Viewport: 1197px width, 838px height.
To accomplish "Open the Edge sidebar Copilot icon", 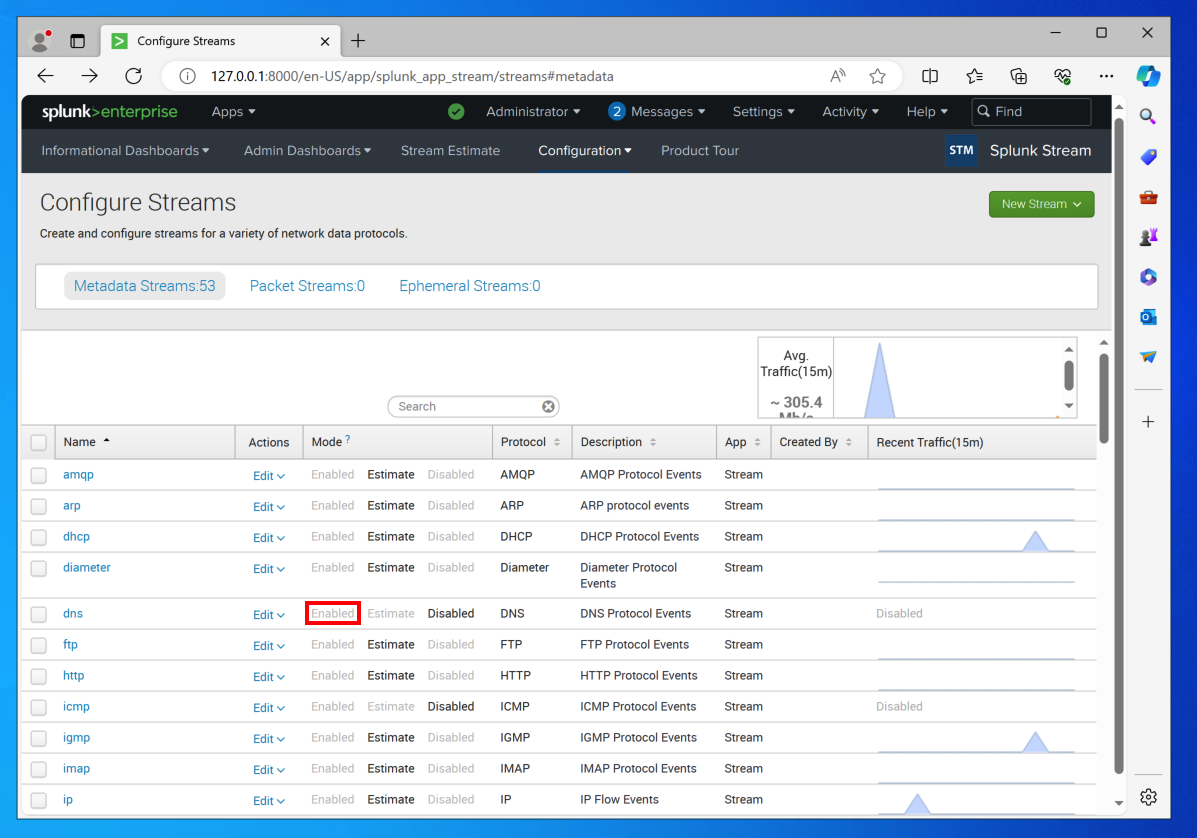I will pos(1148,76).
